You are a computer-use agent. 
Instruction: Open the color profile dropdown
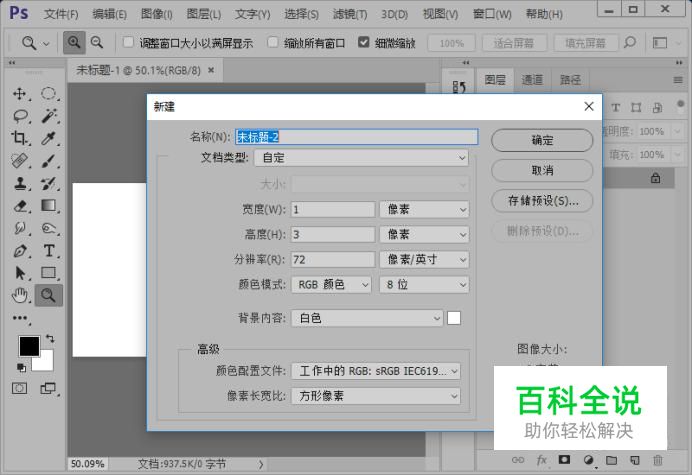376,371
